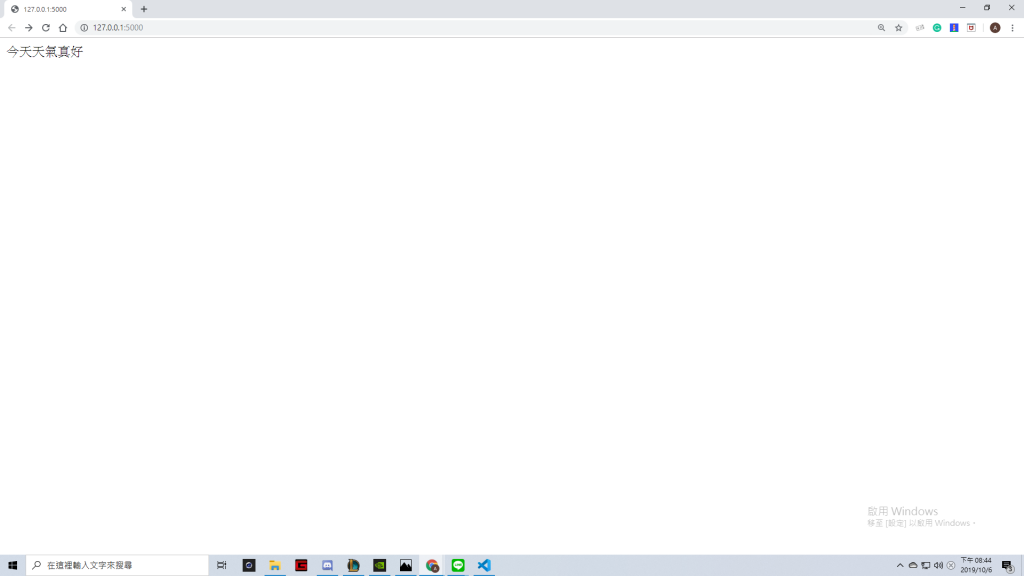Open the red G app in taskbar
Image resolution: width=1024 pixels, height=576 pixels.
[x=301, y=565]
